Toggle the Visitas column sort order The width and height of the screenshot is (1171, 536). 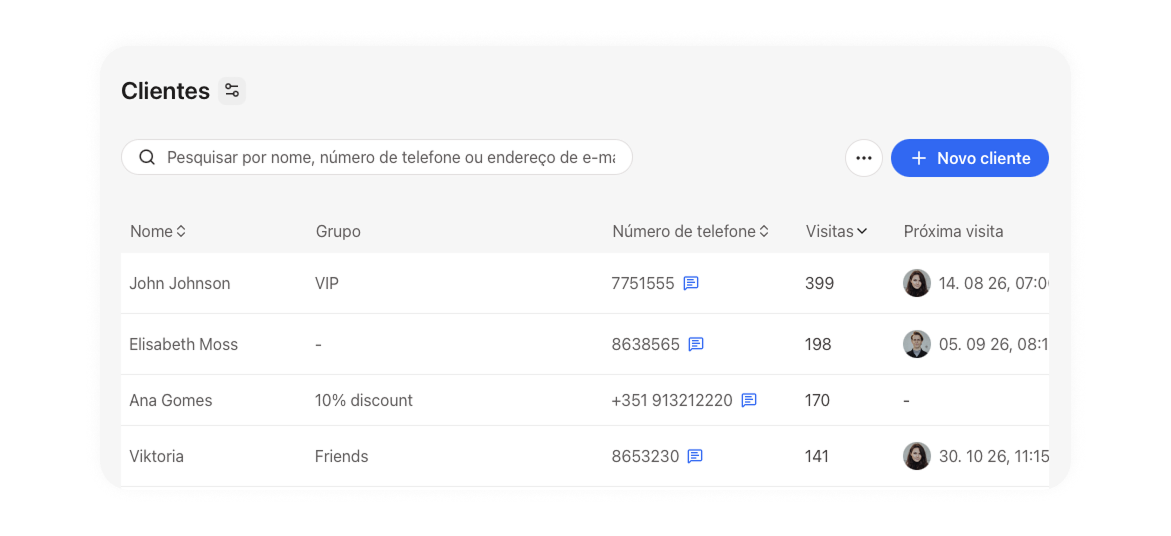click(836, 231)
